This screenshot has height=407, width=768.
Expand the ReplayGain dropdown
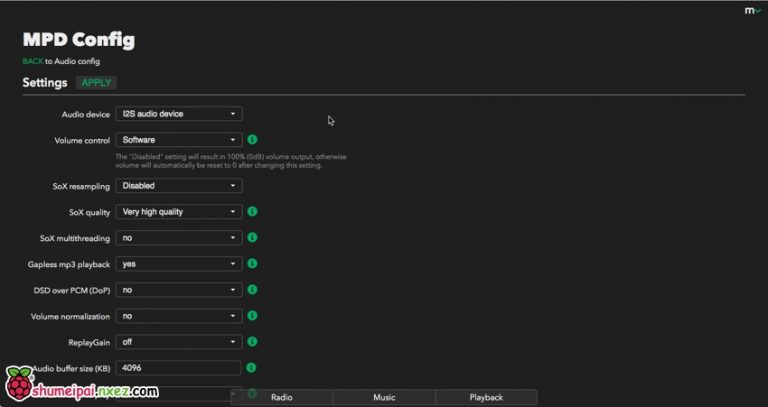[179, 342]
